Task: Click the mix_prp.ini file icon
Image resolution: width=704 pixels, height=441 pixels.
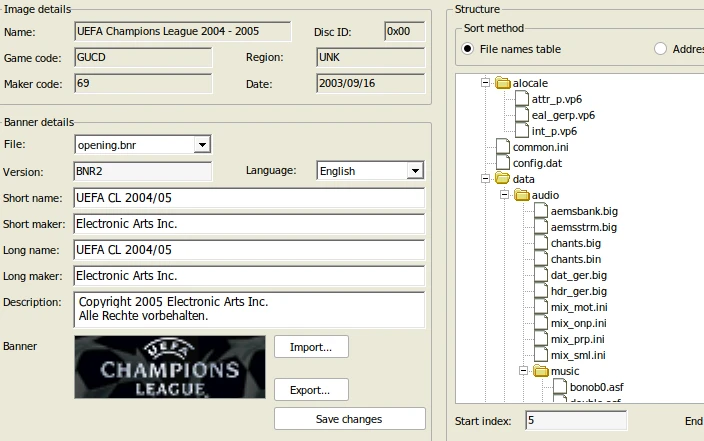Action: tap(541, 339)
